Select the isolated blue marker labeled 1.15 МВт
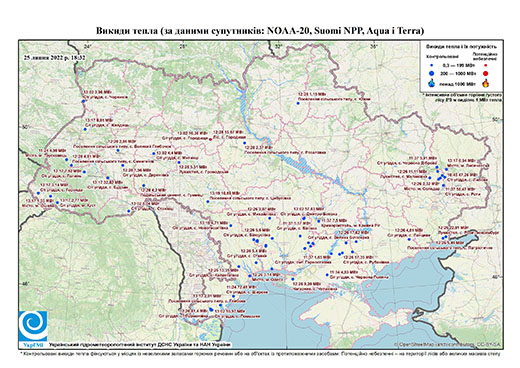The image size is (520, 368). 298,103
